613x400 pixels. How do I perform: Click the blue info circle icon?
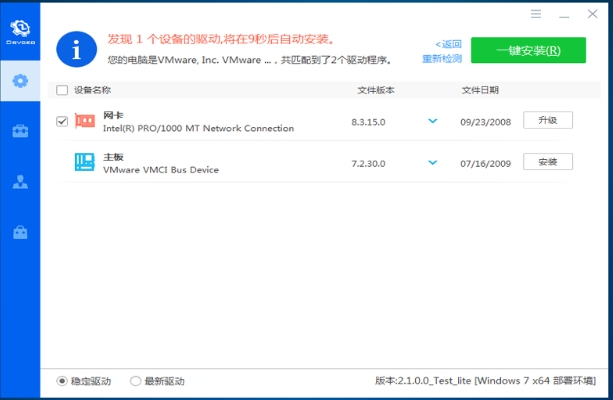coord(77,47)
